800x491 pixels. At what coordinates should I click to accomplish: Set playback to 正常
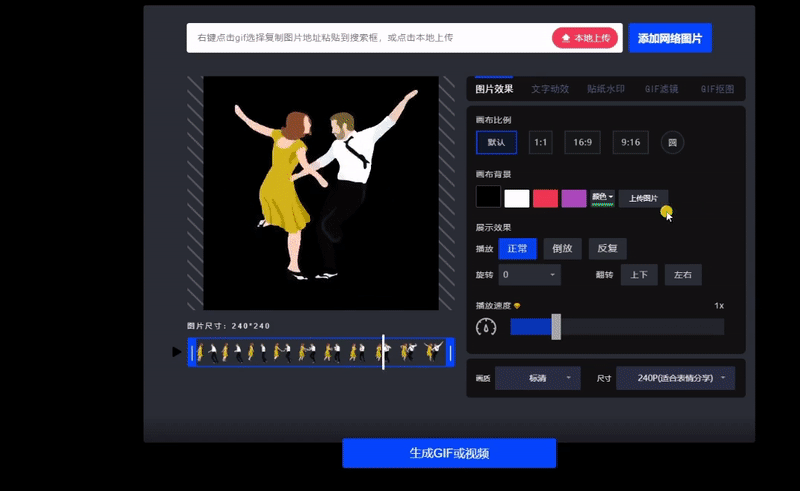coord(517,249)
